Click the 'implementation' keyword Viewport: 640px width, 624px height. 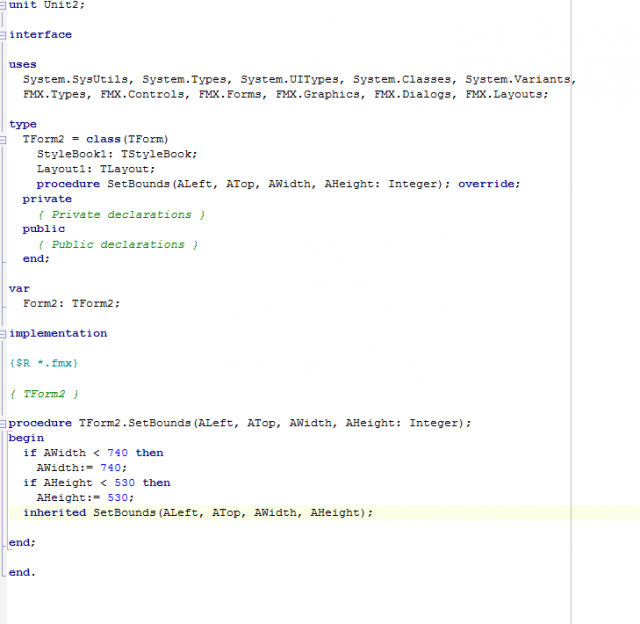coord(58,333)
